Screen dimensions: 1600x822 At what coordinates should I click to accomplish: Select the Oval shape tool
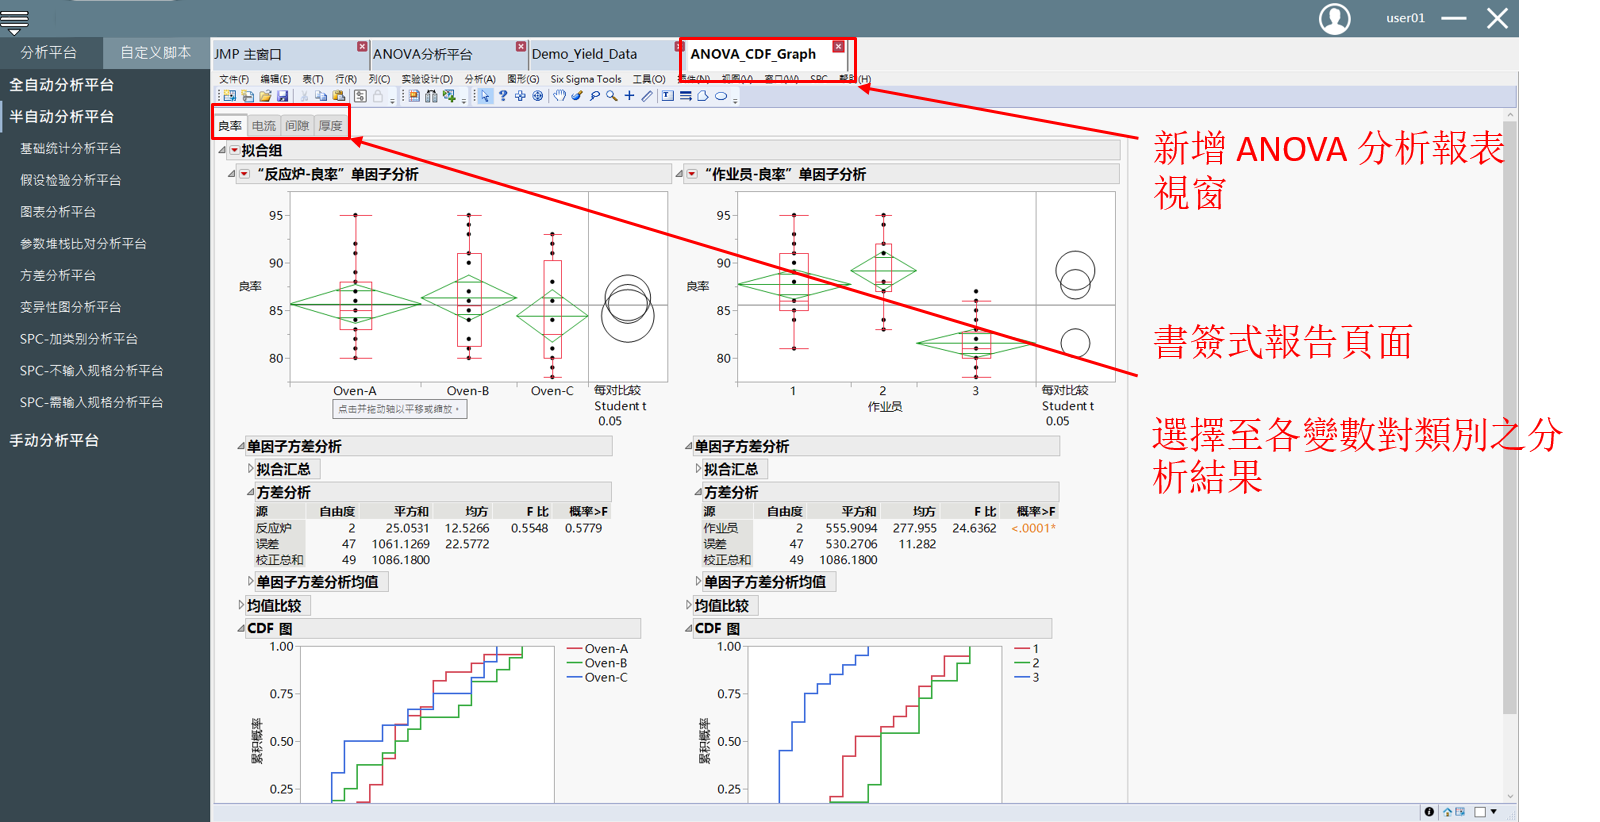coord(721,96)
